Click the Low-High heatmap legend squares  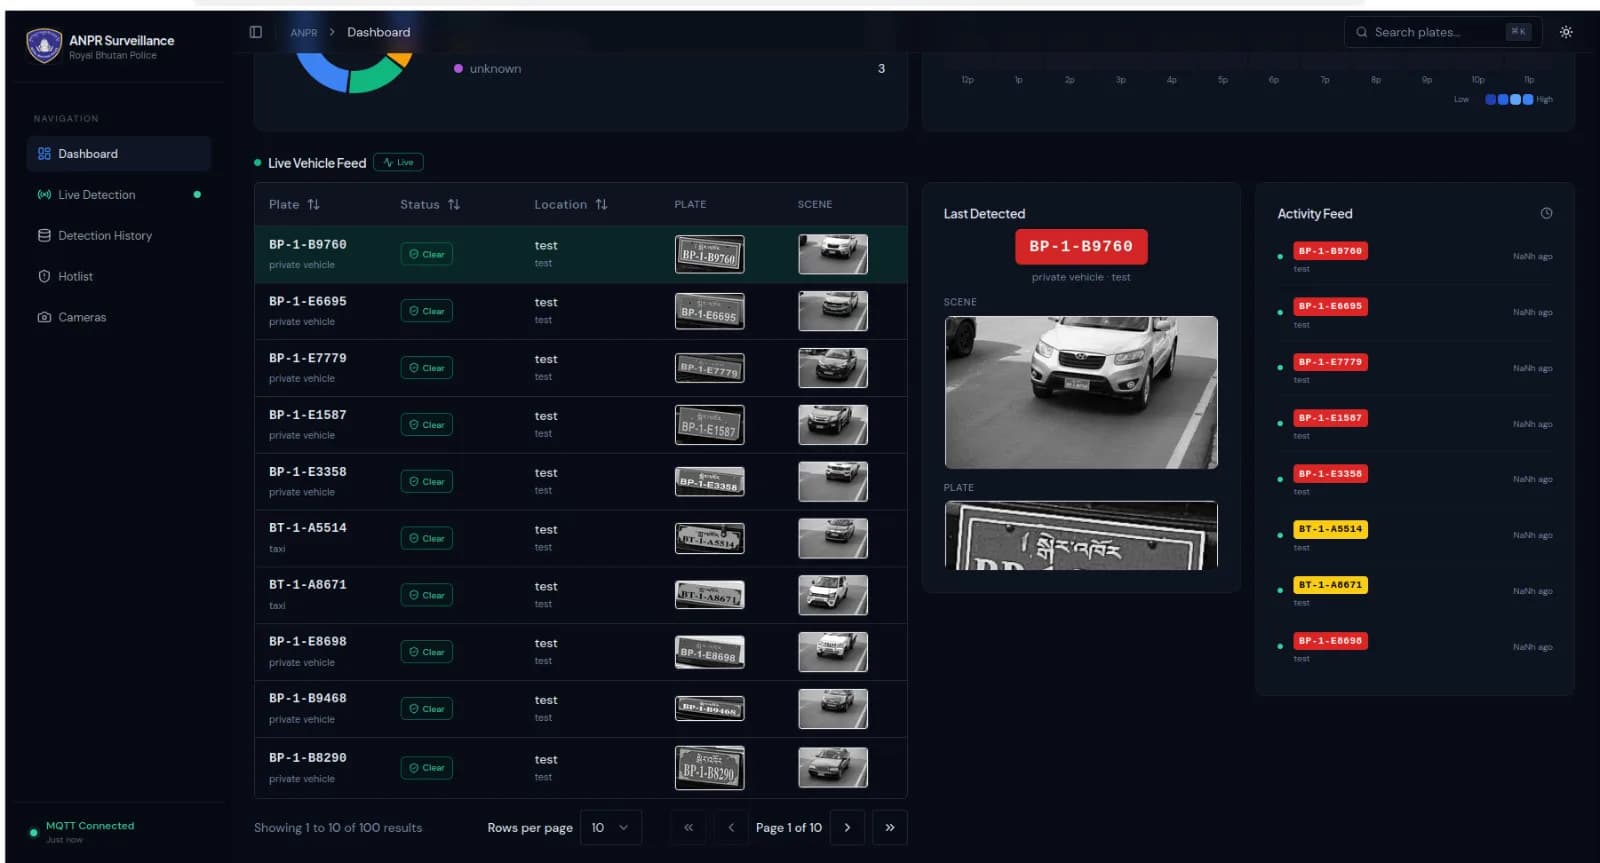1509,99
